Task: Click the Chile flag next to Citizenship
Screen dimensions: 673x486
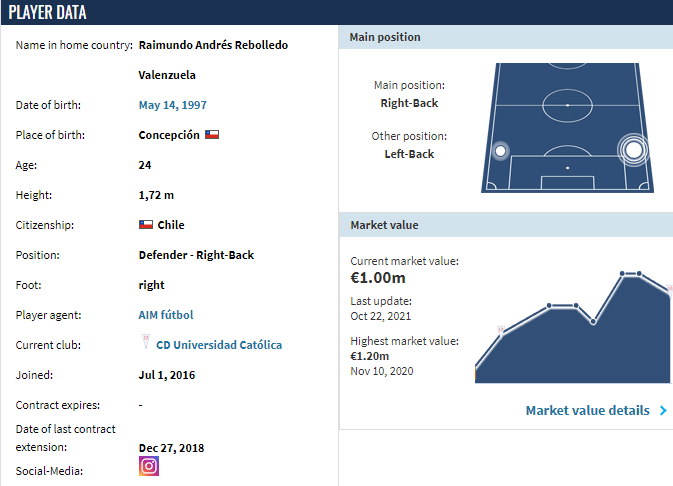Action: click(146, 225)
